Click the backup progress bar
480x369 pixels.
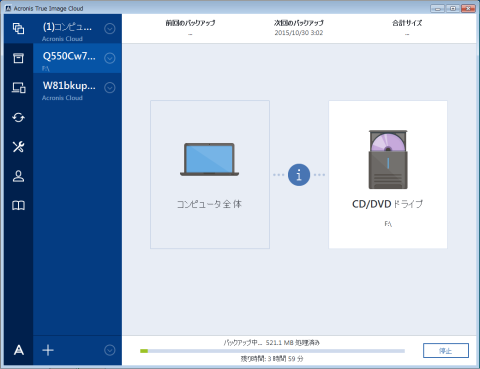click(x=272, y=351)
